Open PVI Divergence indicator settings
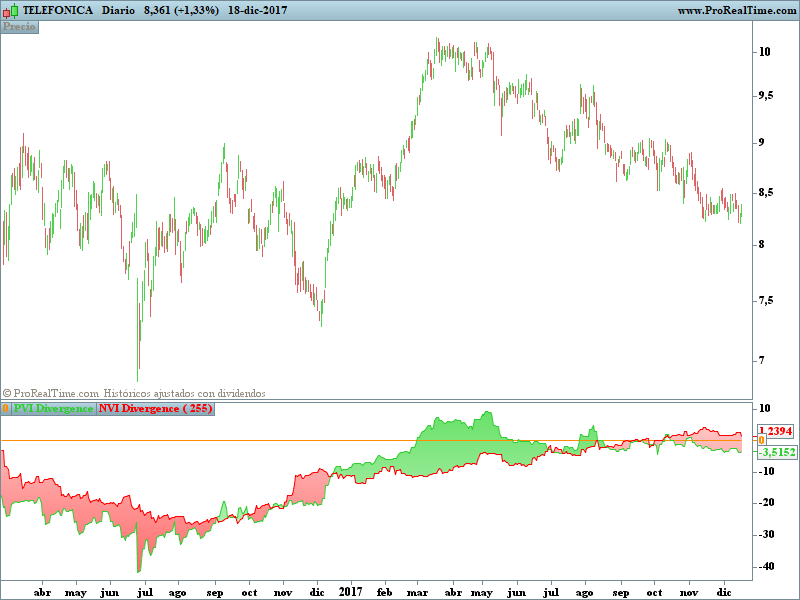Viewport: 800px width, 600px height. coord(53,409)
